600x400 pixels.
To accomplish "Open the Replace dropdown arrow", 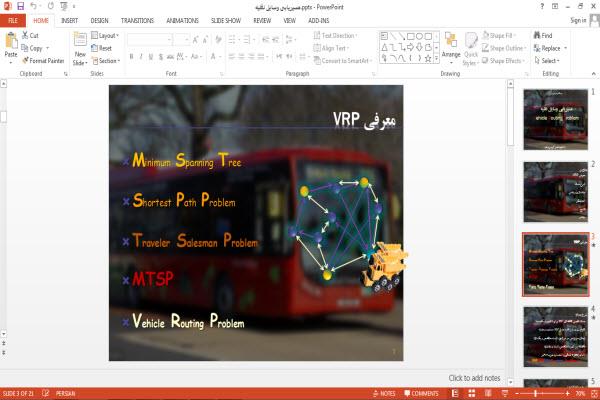I will 566,48.
